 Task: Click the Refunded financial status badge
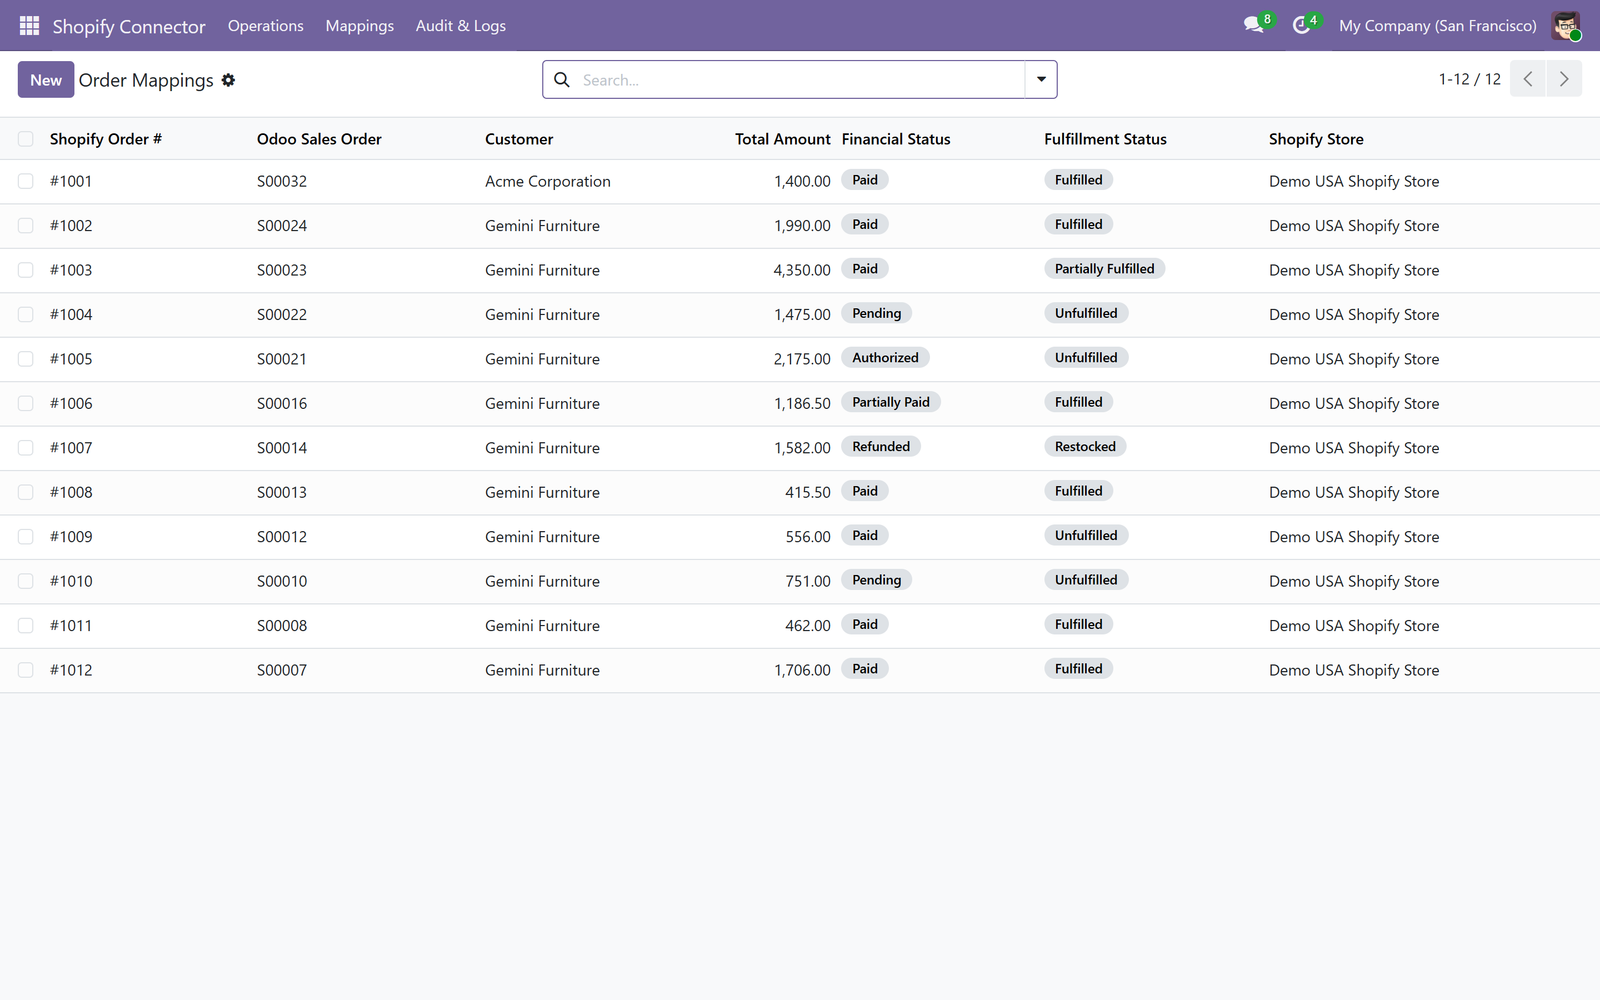[x=881, y=447]
